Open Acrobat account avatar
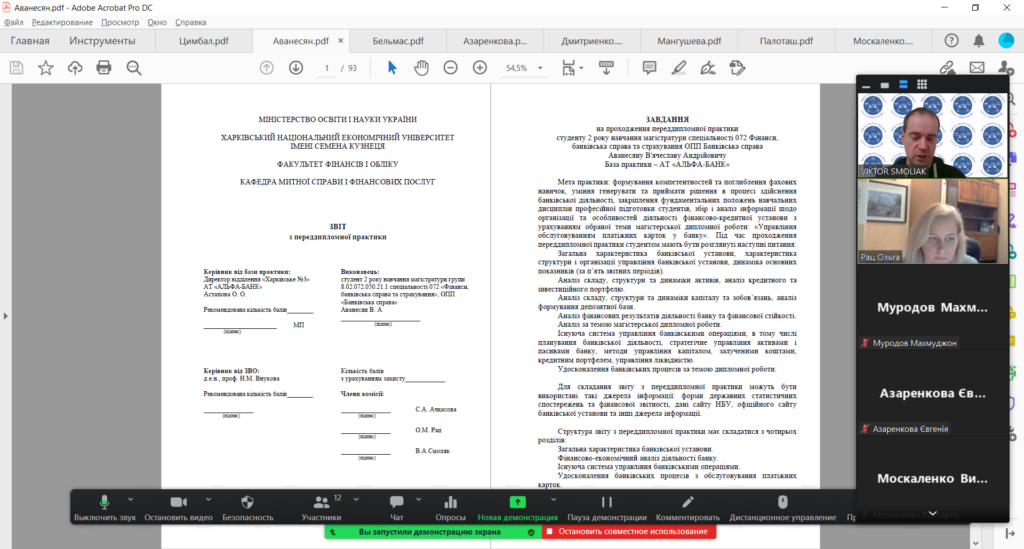The image size is (1024, 549). click(x=1006, y=40)
